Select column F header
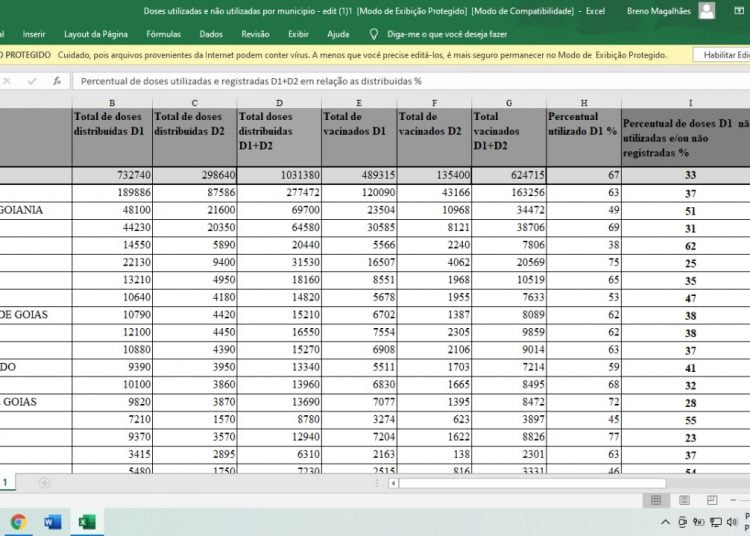The image size is (750, 536). pyautogui.click(x=434, y=103)
